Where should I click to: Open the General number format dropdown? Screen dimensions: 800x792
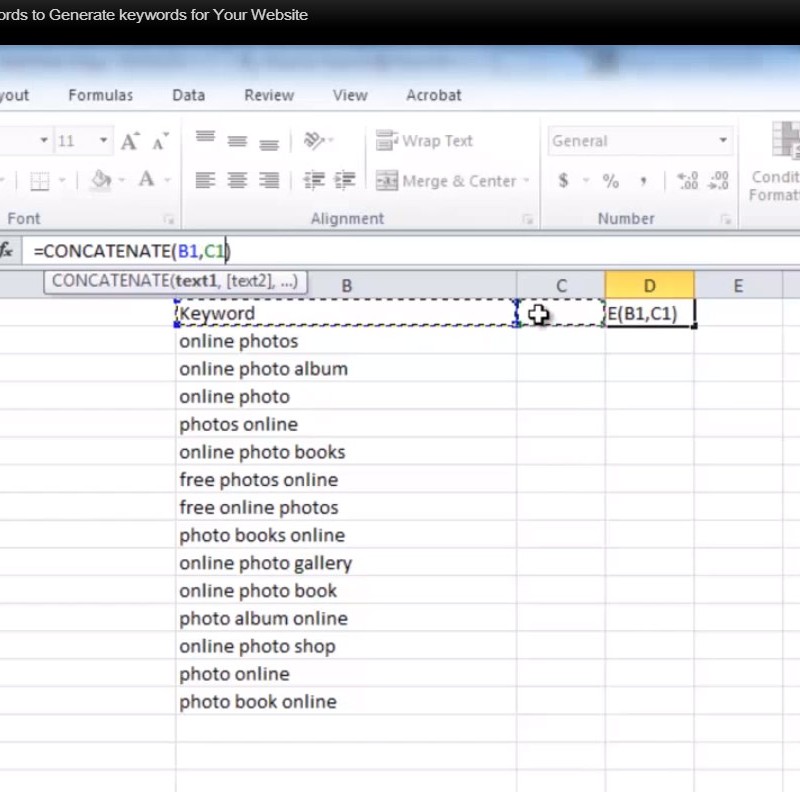pyautogui.click(x=723, y=141)
